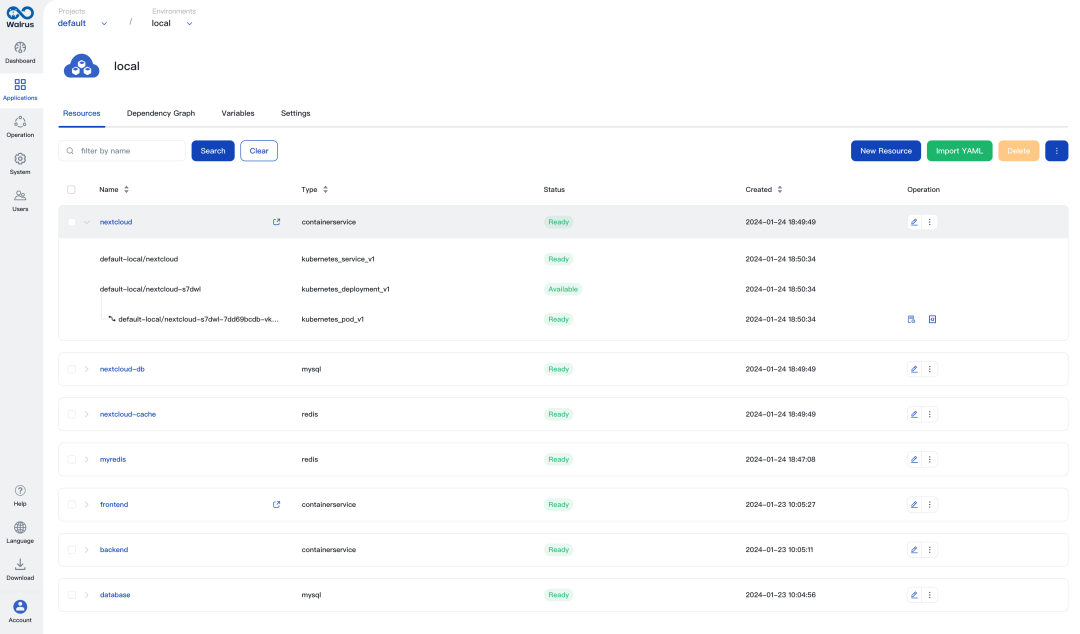Click the Walrus logo

point(20,17)
